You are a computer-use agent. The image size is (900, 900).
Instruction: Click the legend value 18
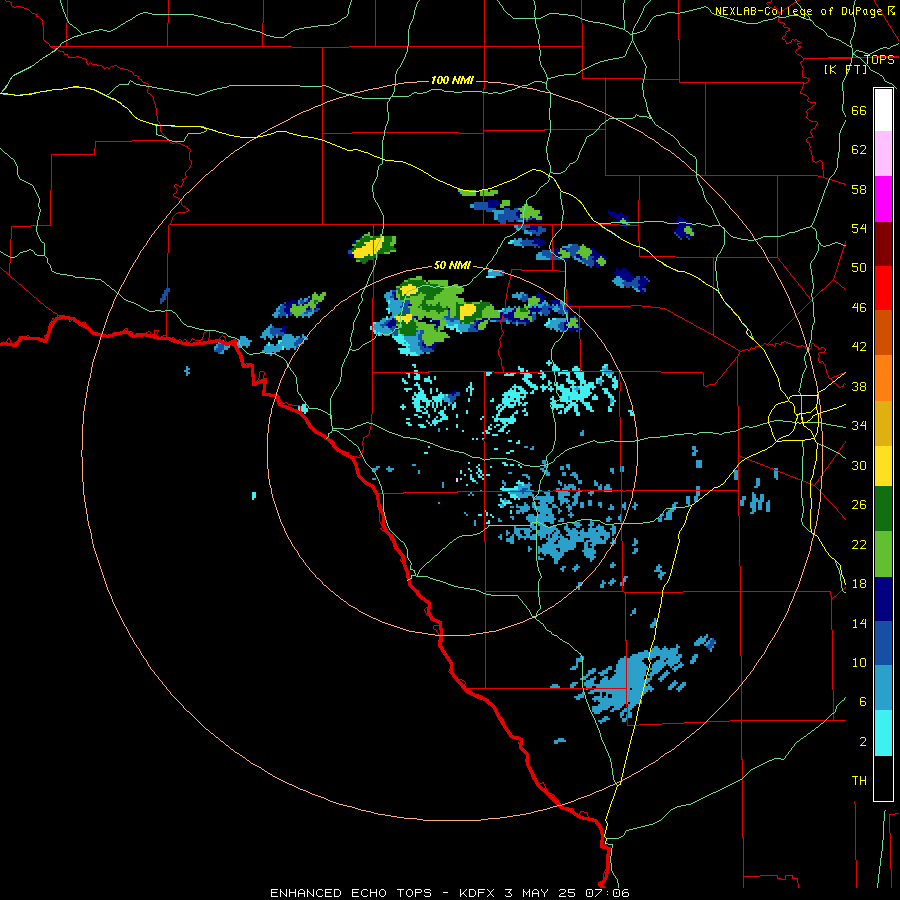859,584
